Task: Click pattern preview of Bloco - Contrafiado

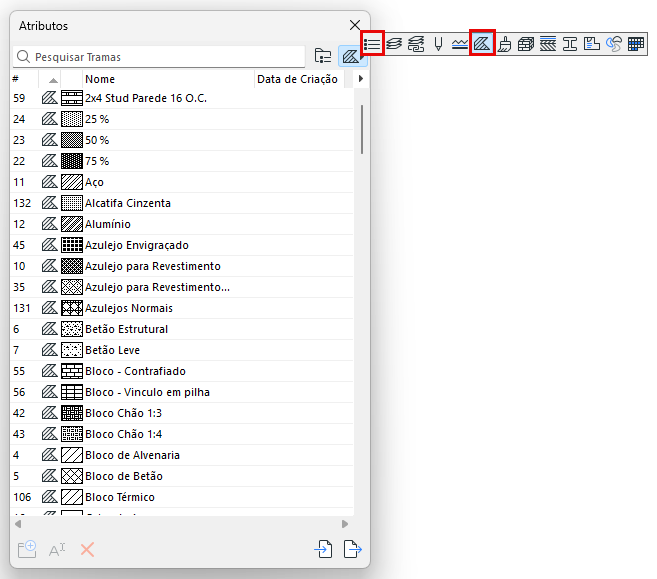Action: (72, 371)
